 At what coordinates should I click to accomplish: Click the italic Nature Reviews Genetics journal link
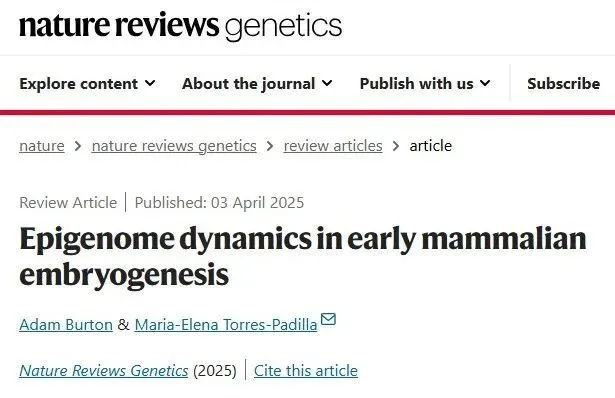click(x=104, y=371)
